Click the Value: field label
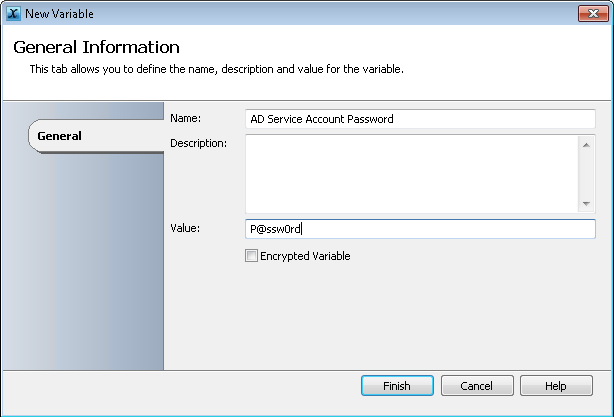Image resolution: width=614 pixels, height=417 pixels. pyautogui.click(x=185, y=228)
